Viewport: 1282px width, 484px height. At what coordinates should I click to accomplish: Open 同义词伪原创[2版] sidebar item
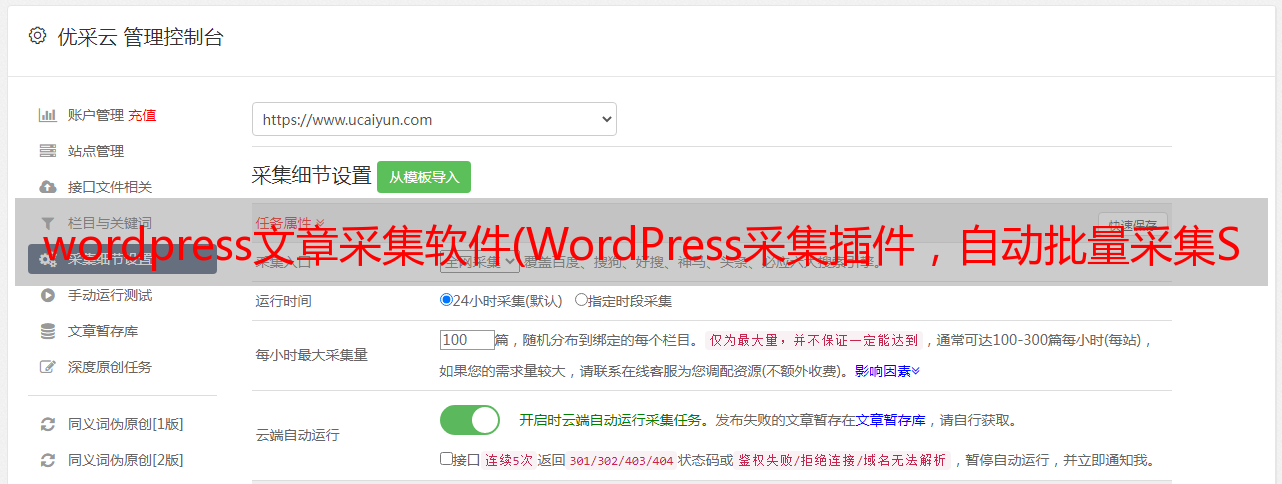point(126,460)
